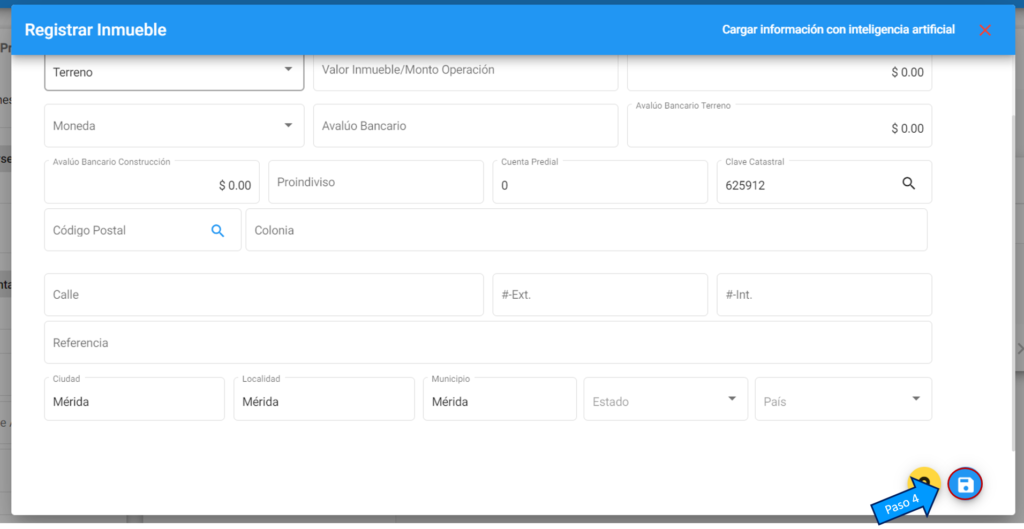The width and height of the screenshot is (1024, 529).
Task: Click the Localidad field containing Mérida
Action: (x=324, y=399)
